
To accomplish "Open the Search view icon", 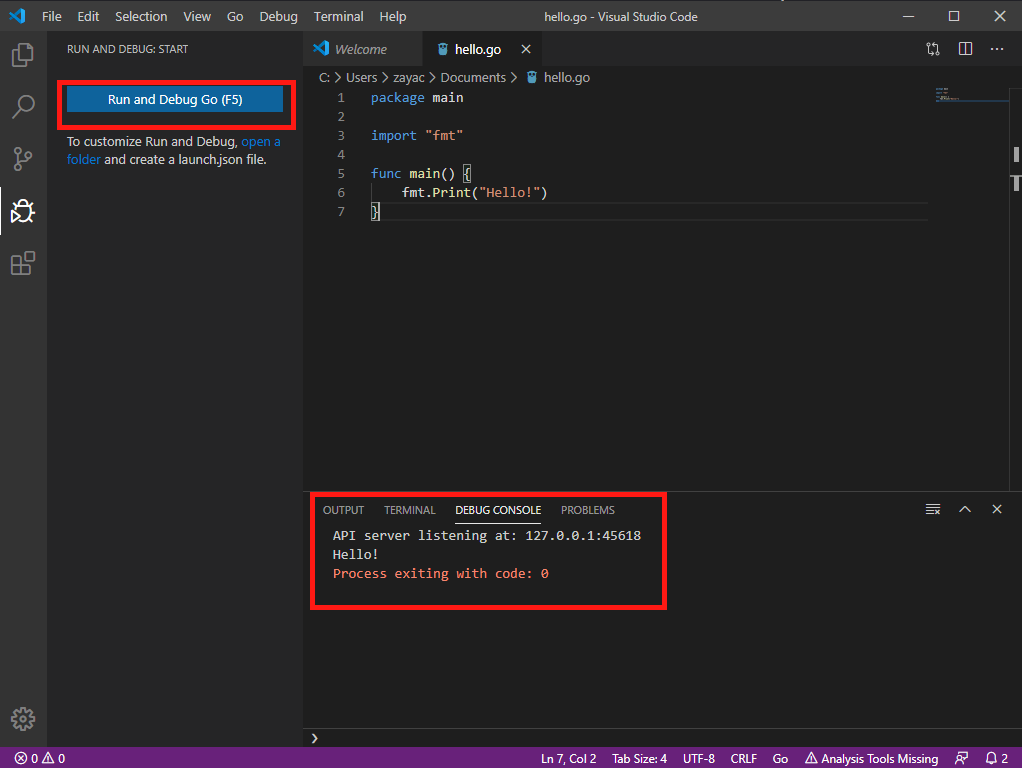I will [x=23, y=106].
